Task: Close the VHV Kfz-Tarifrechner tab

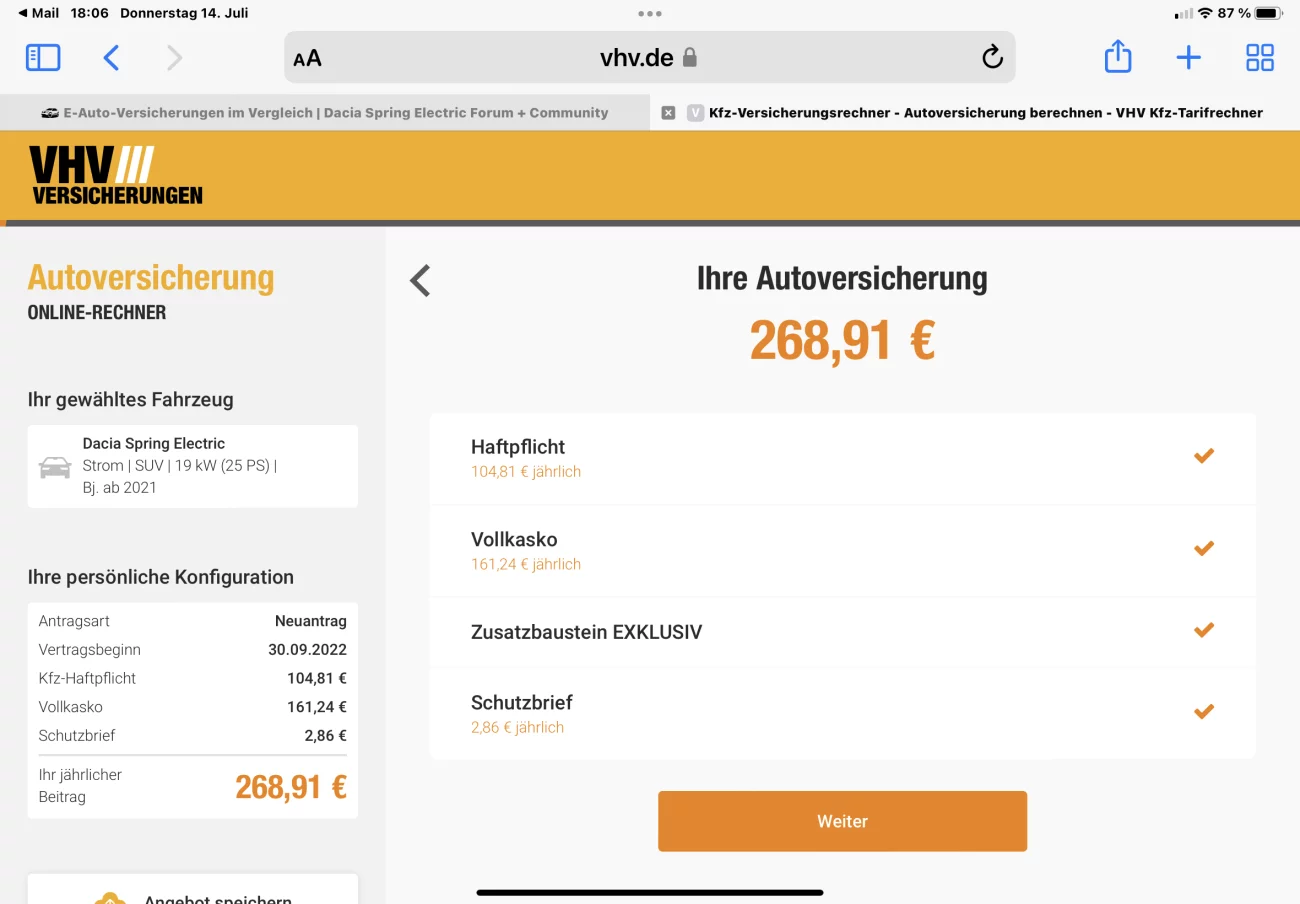Action: click(x=669, y=113)
